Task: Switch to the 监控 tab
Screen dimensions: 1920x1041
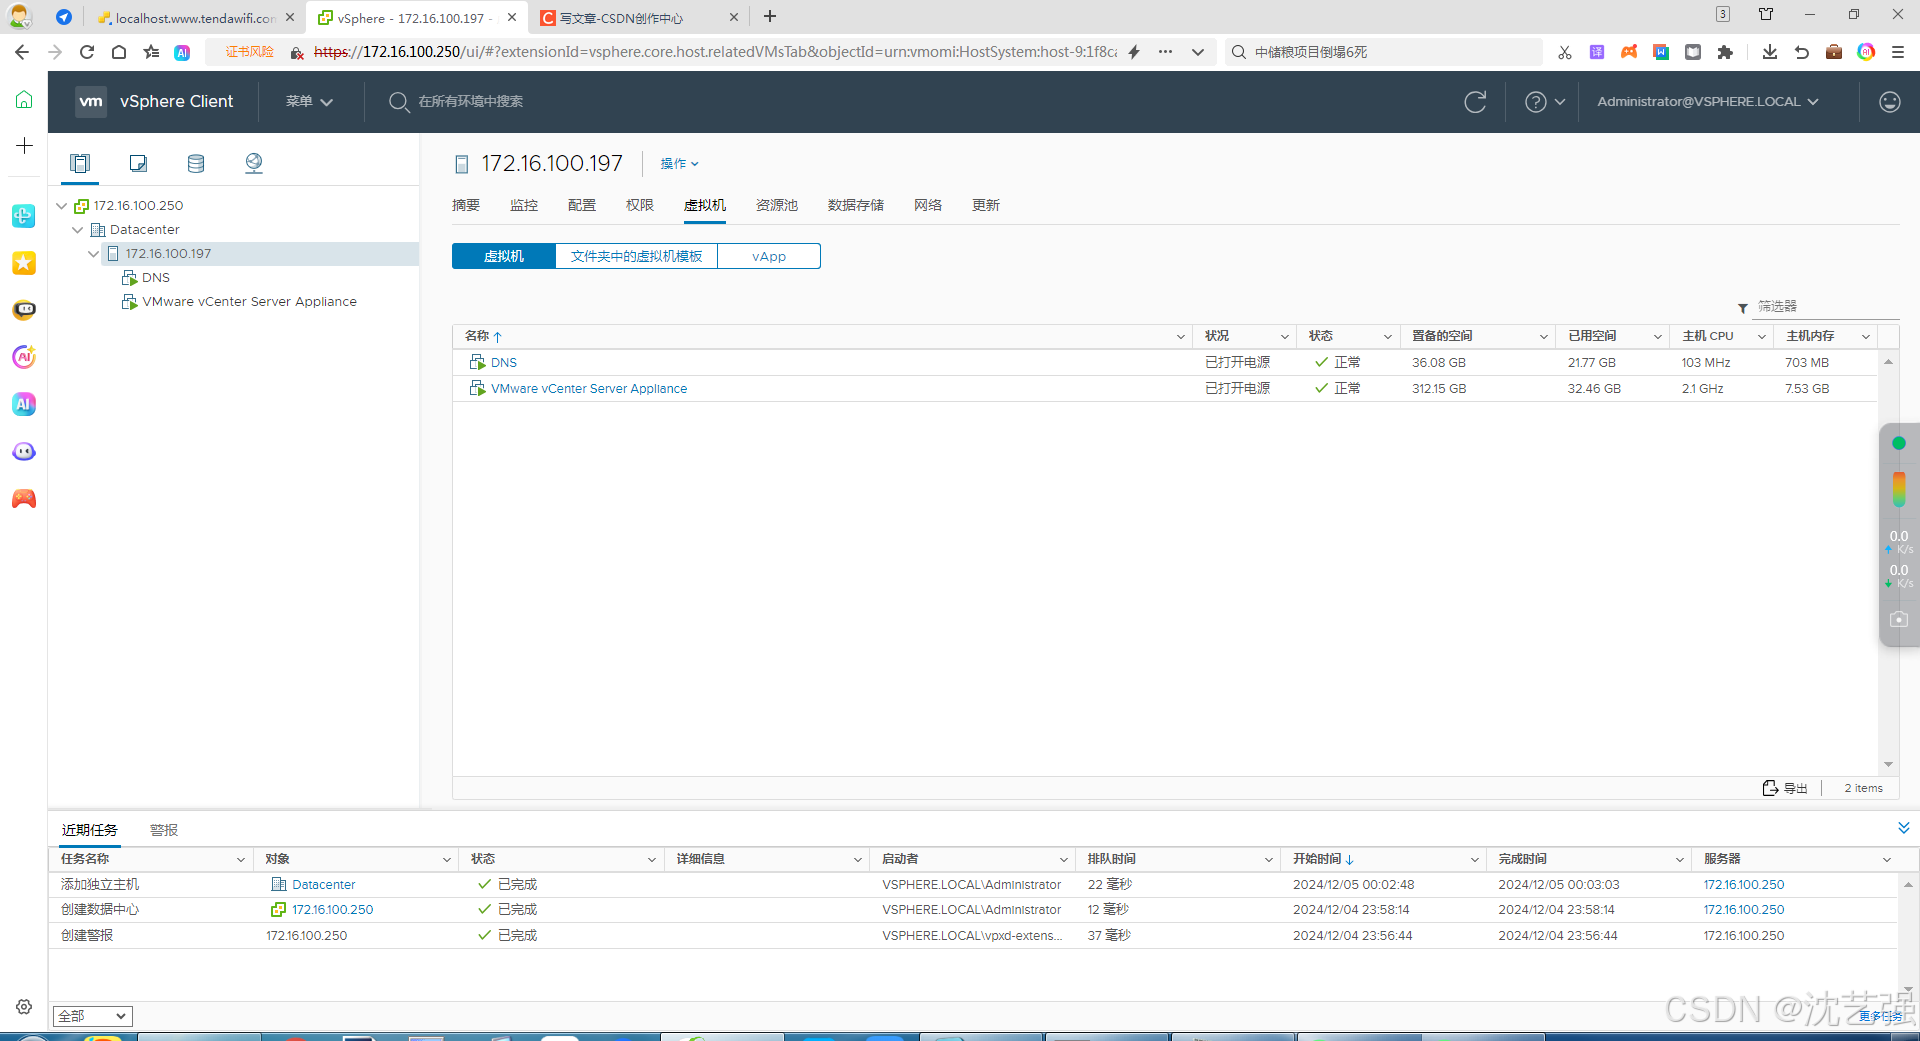Action: pos(524,205)
